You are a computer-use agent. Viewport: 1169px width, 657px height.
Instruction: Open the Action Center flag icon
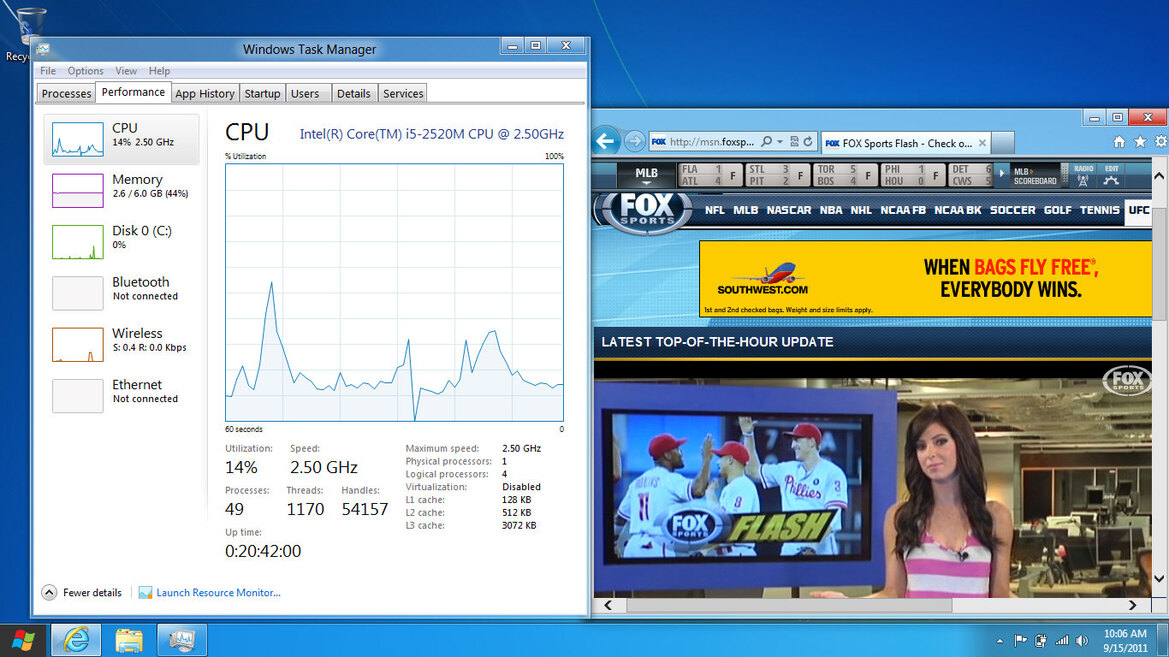(x=1021, y=641)
